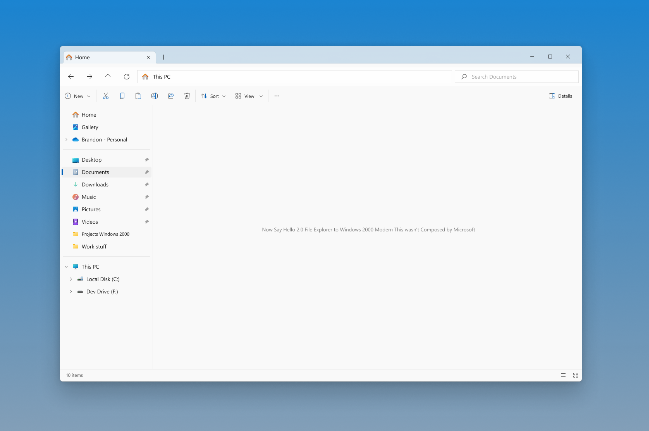Open the Videos folder
The image size is (649, 431).
click(106, 222)
